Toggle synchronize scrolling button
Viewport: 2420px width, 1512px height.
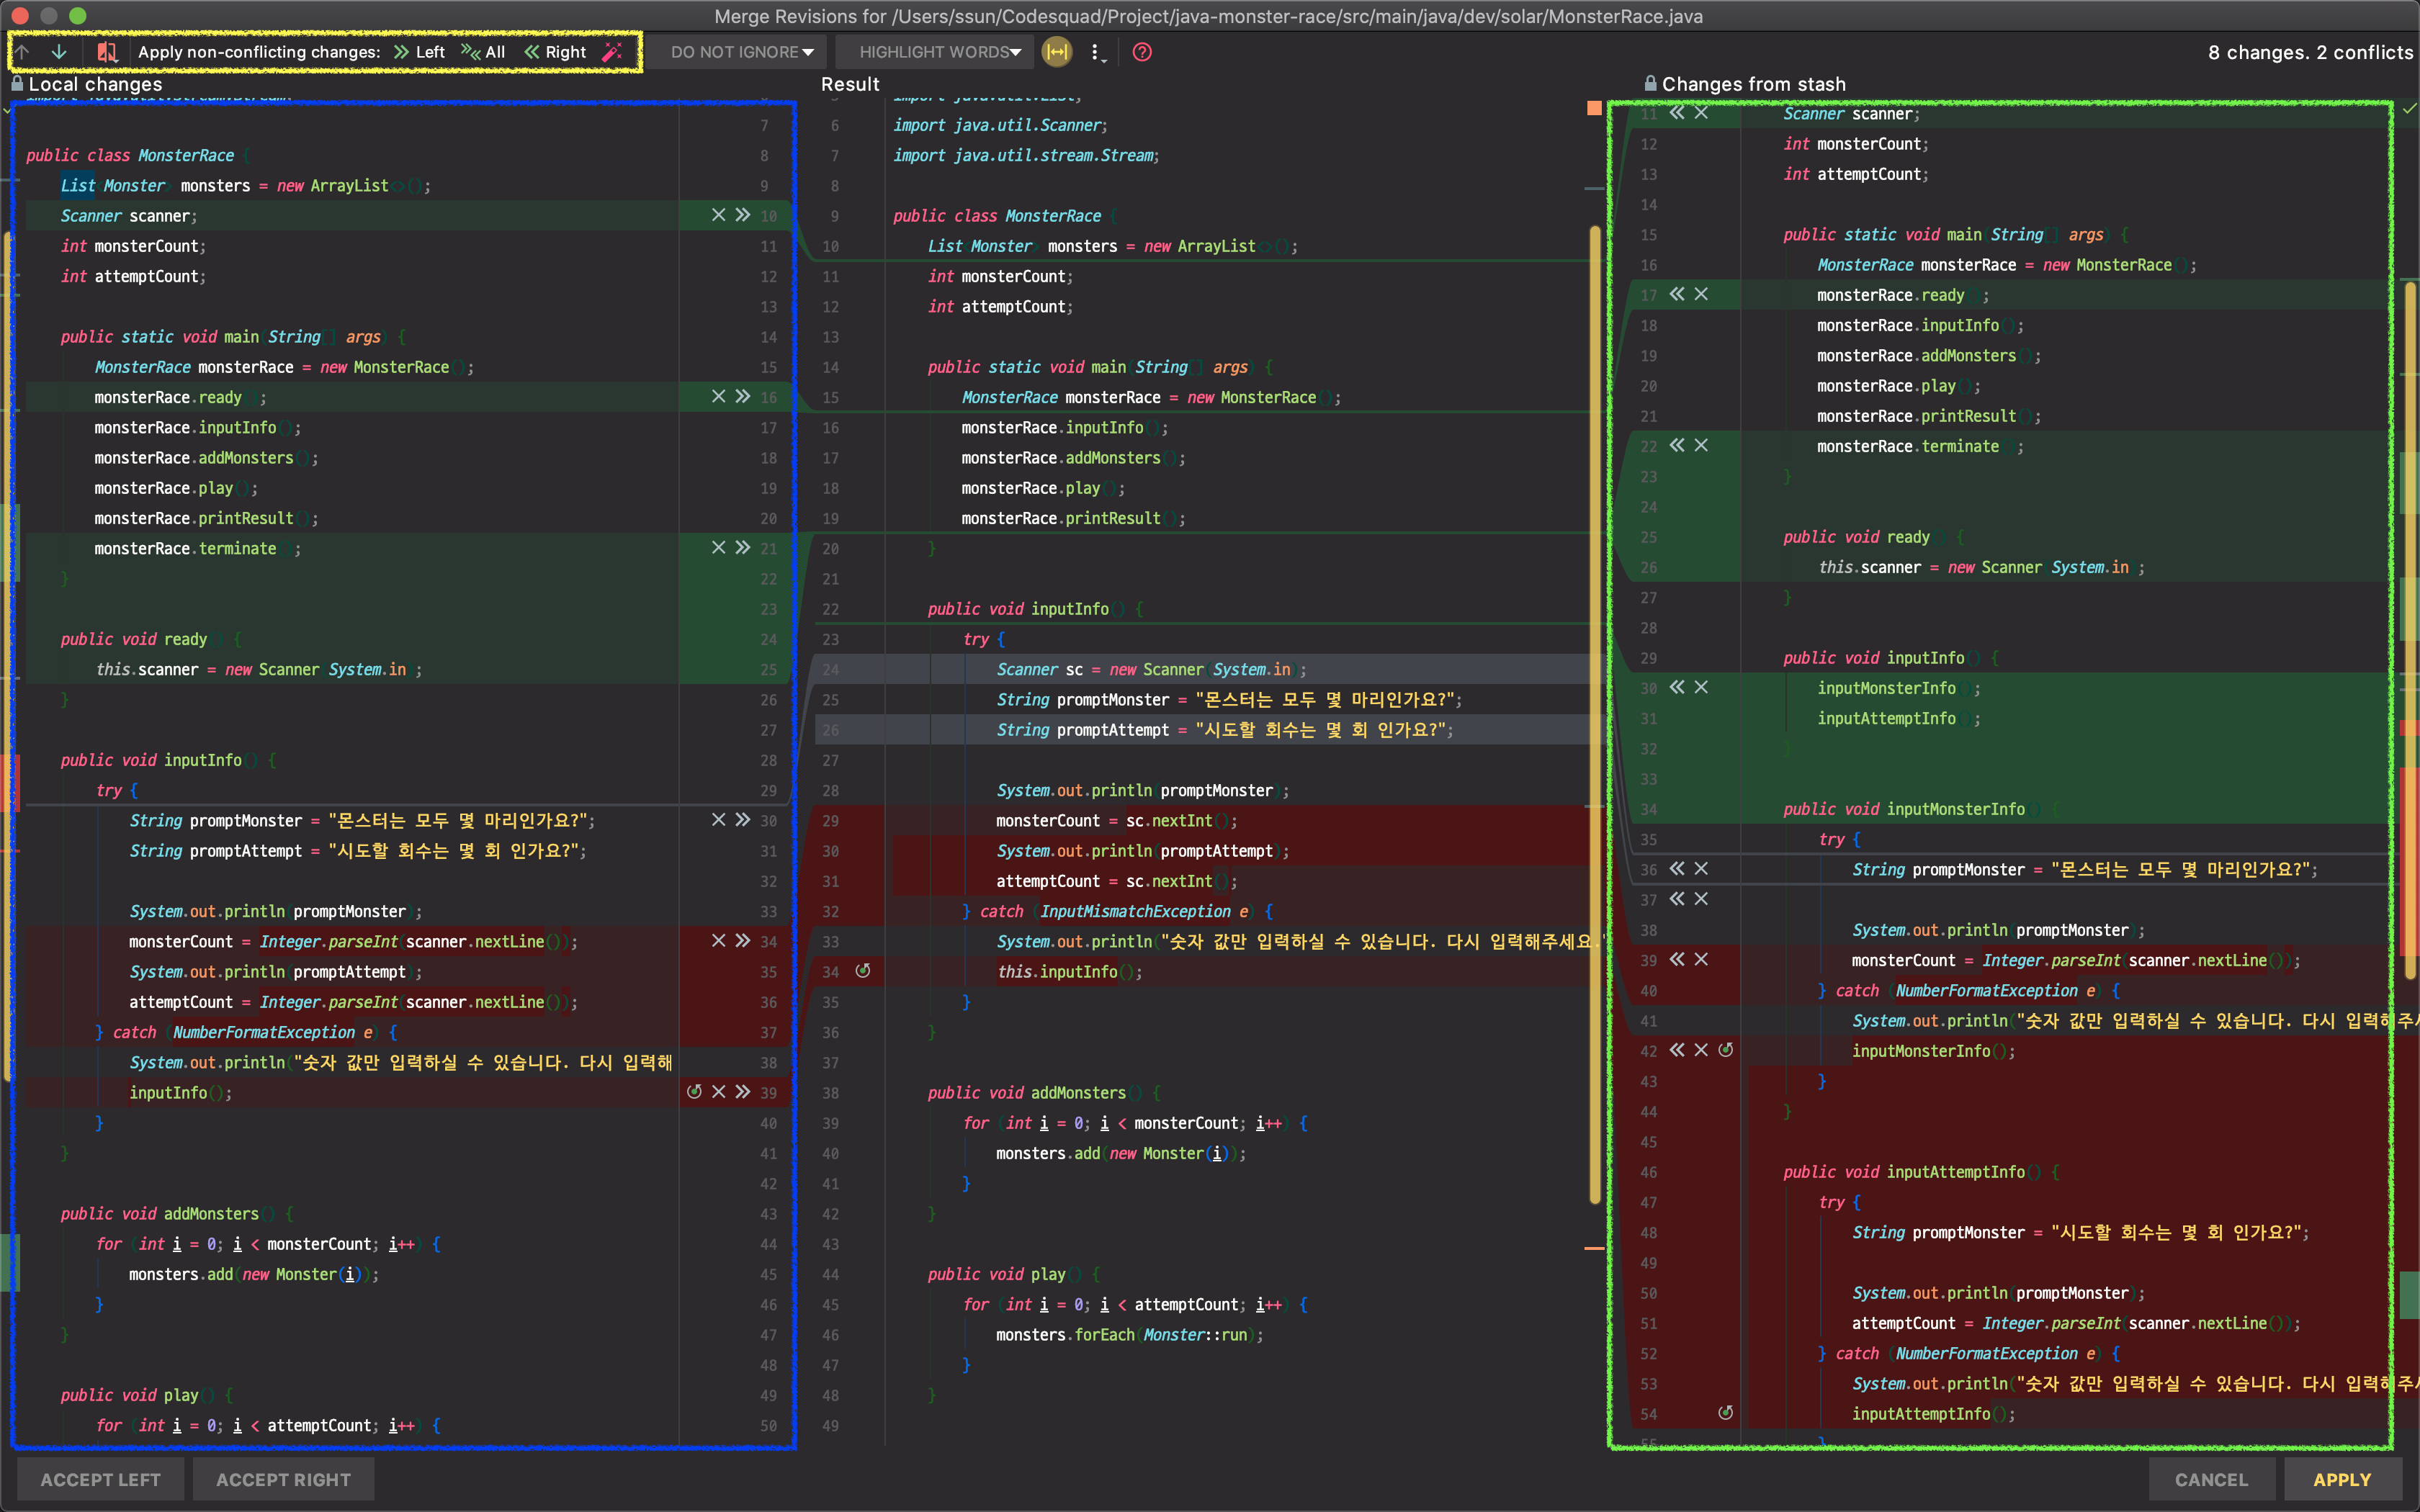click(1057, 52)
